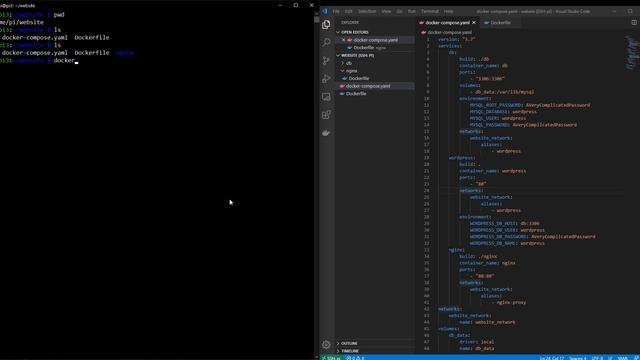Open the Extensions view
The image size is (640, 360).
click(326, 115)
